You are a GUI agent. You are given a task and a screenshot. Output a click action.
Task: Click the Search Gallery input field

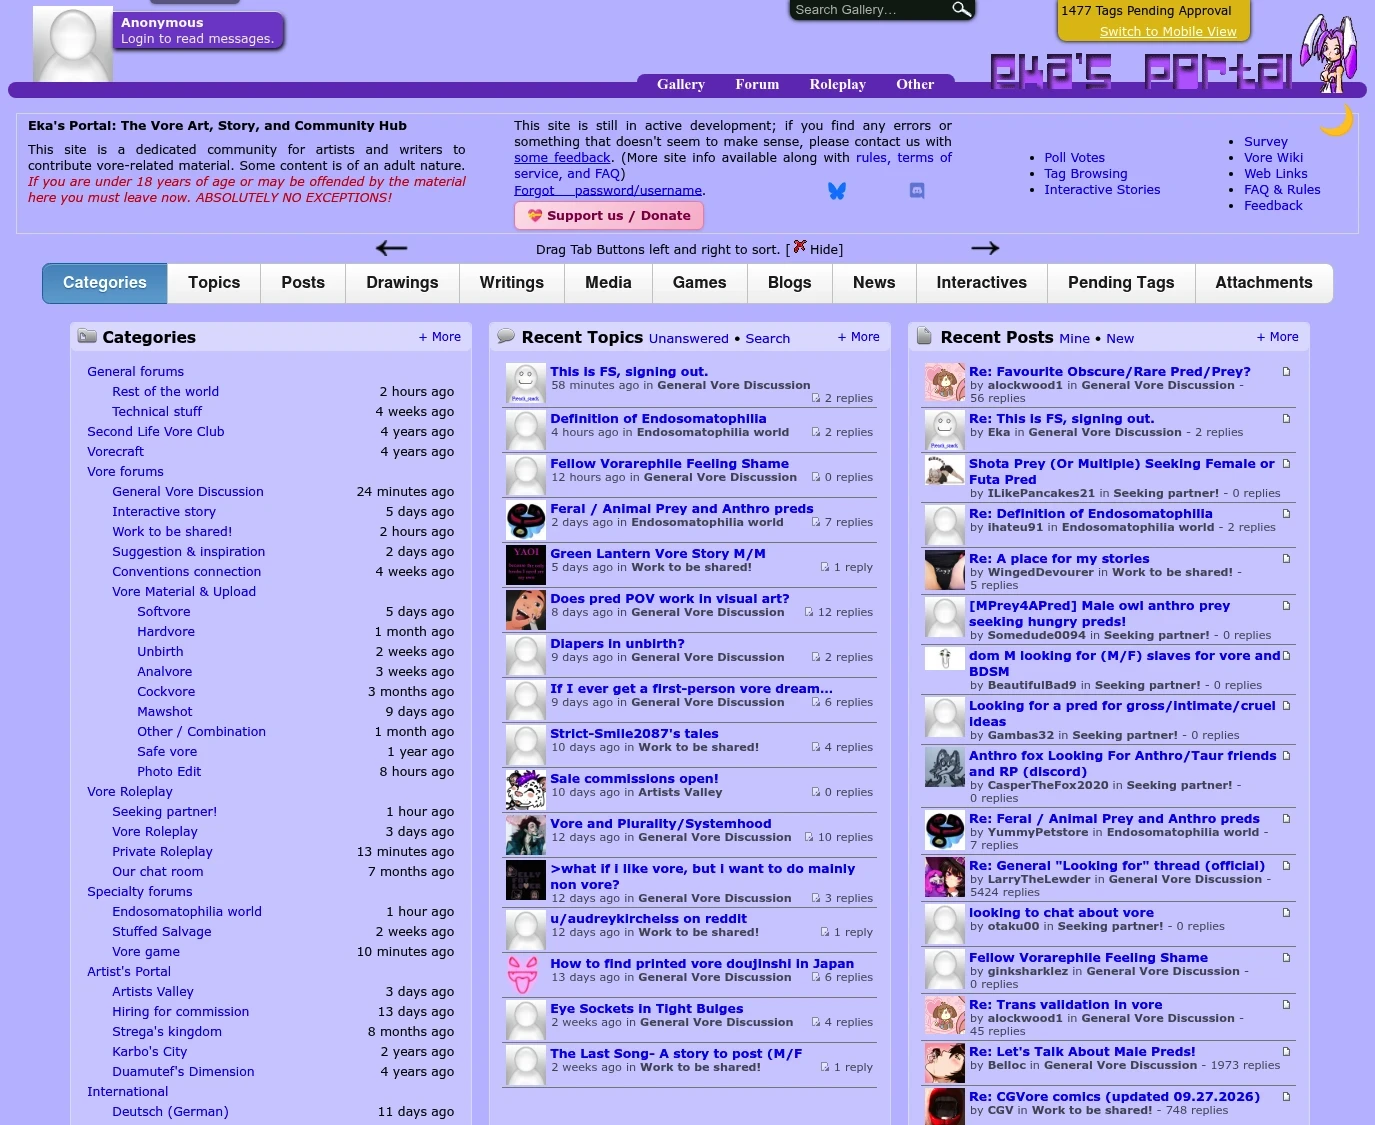870,10
